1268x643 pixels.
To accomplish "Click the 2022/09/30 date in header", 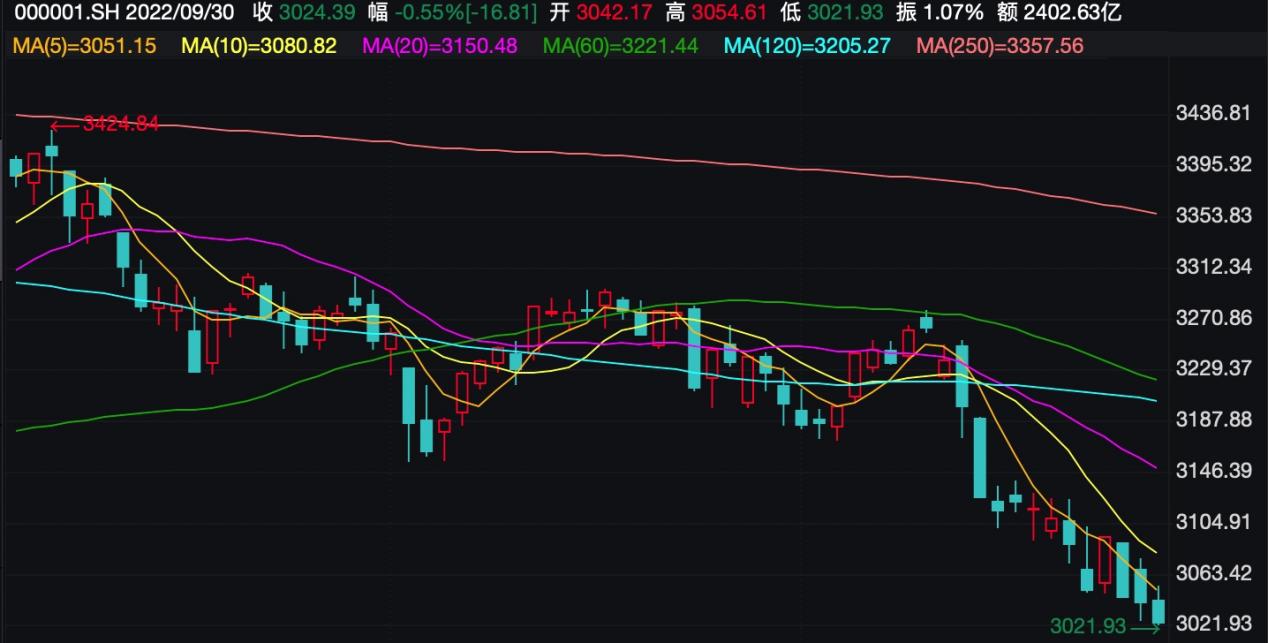I will click(181, 14).
